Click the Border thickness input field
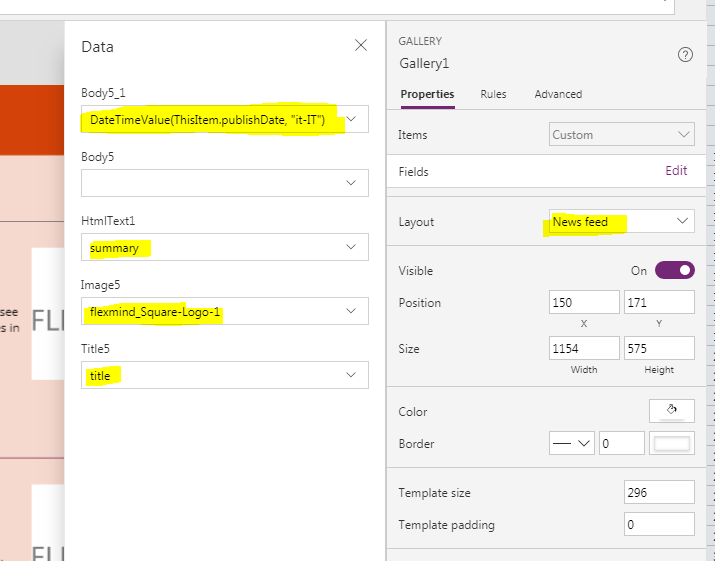The image size is (715, 561). coord(622,443)
